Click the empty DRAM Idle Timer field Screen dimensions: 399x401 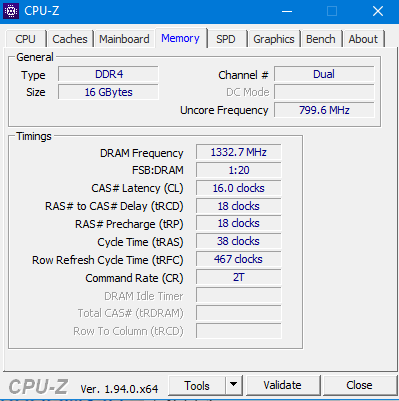point(239,295)
